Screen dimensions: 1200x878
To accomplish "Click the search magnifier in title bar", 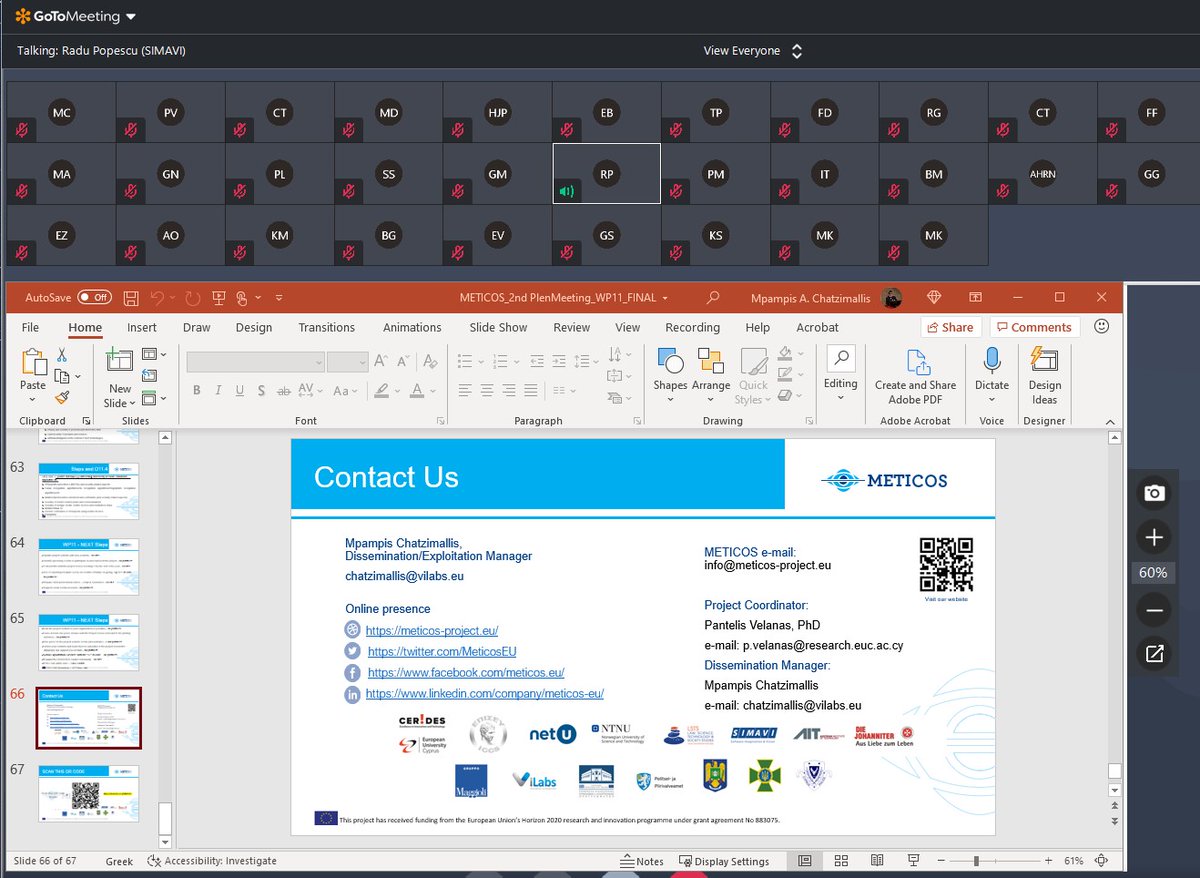I will point(713,298).
